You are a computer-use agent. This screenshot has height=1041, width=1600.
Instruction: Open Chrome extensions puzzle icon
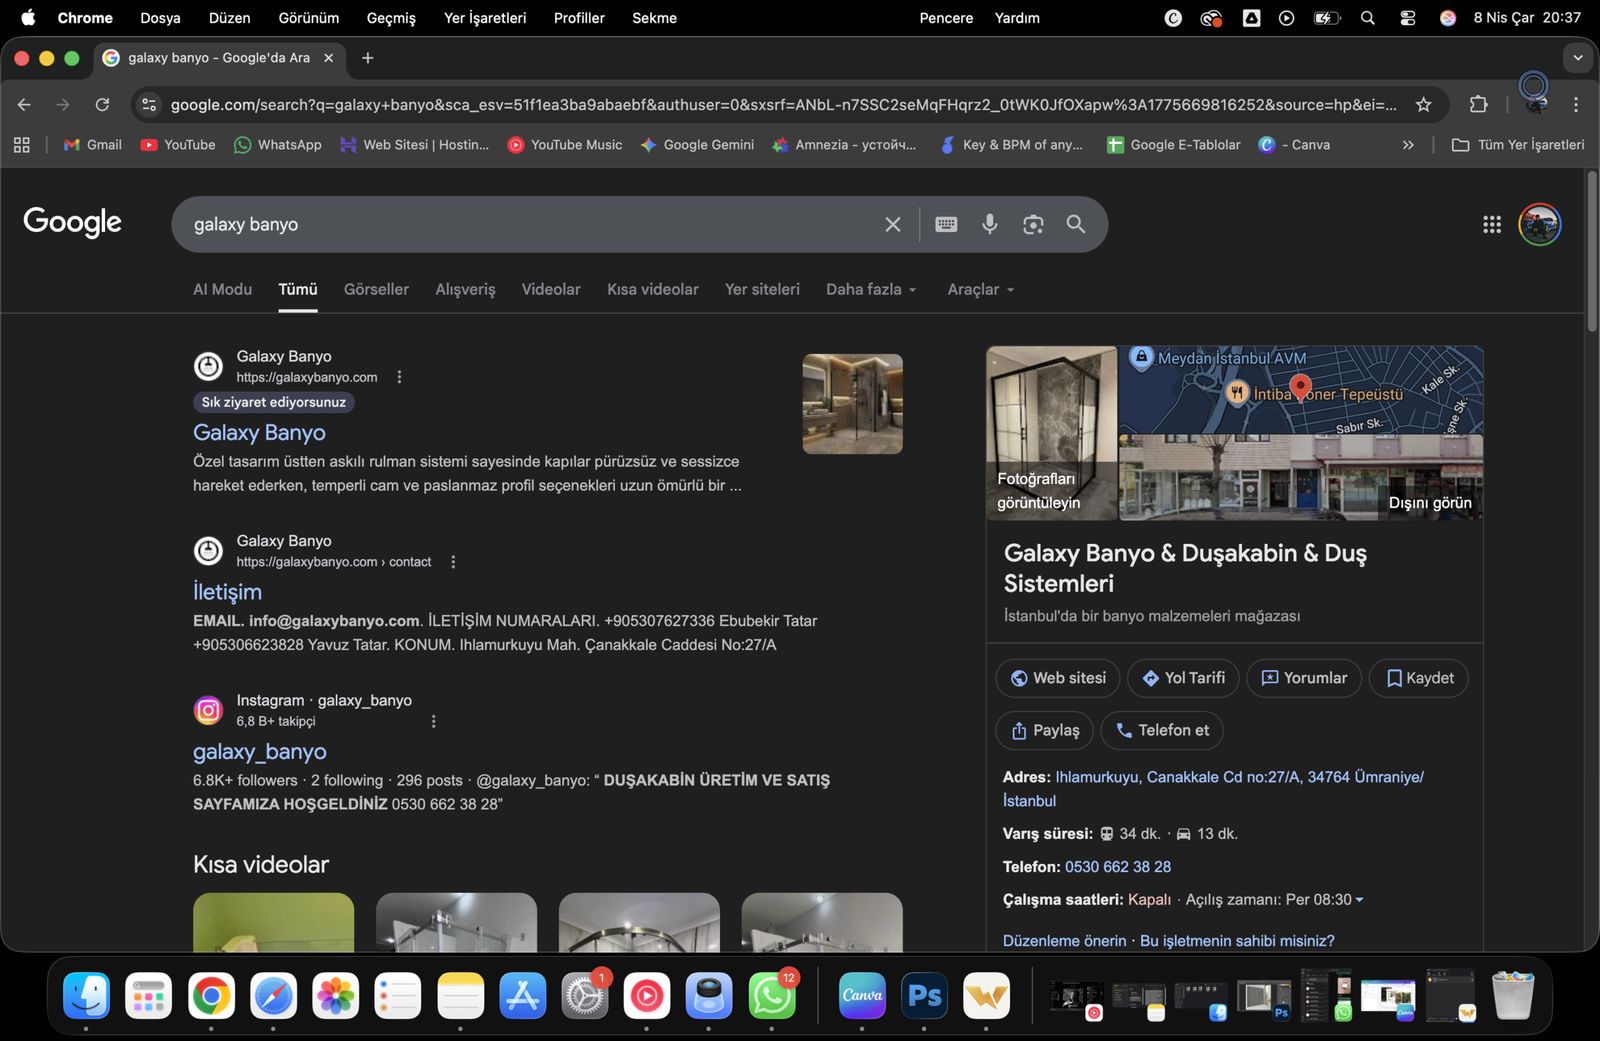pyautogui.click(x=1478, y=104)
